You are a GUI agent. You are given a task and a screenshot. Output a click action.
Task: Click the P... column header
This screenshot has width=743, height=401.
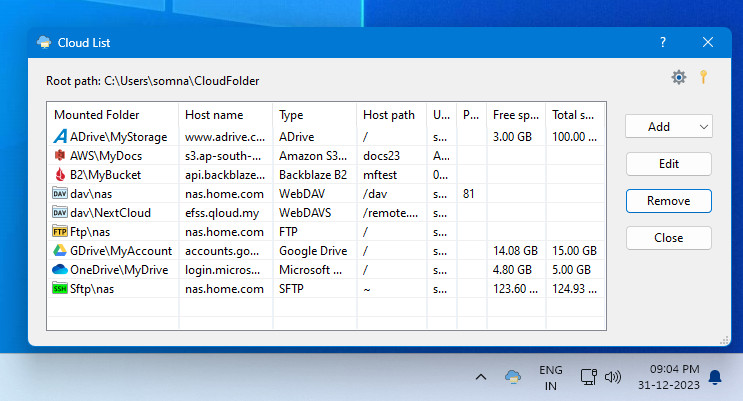(471, 115)
